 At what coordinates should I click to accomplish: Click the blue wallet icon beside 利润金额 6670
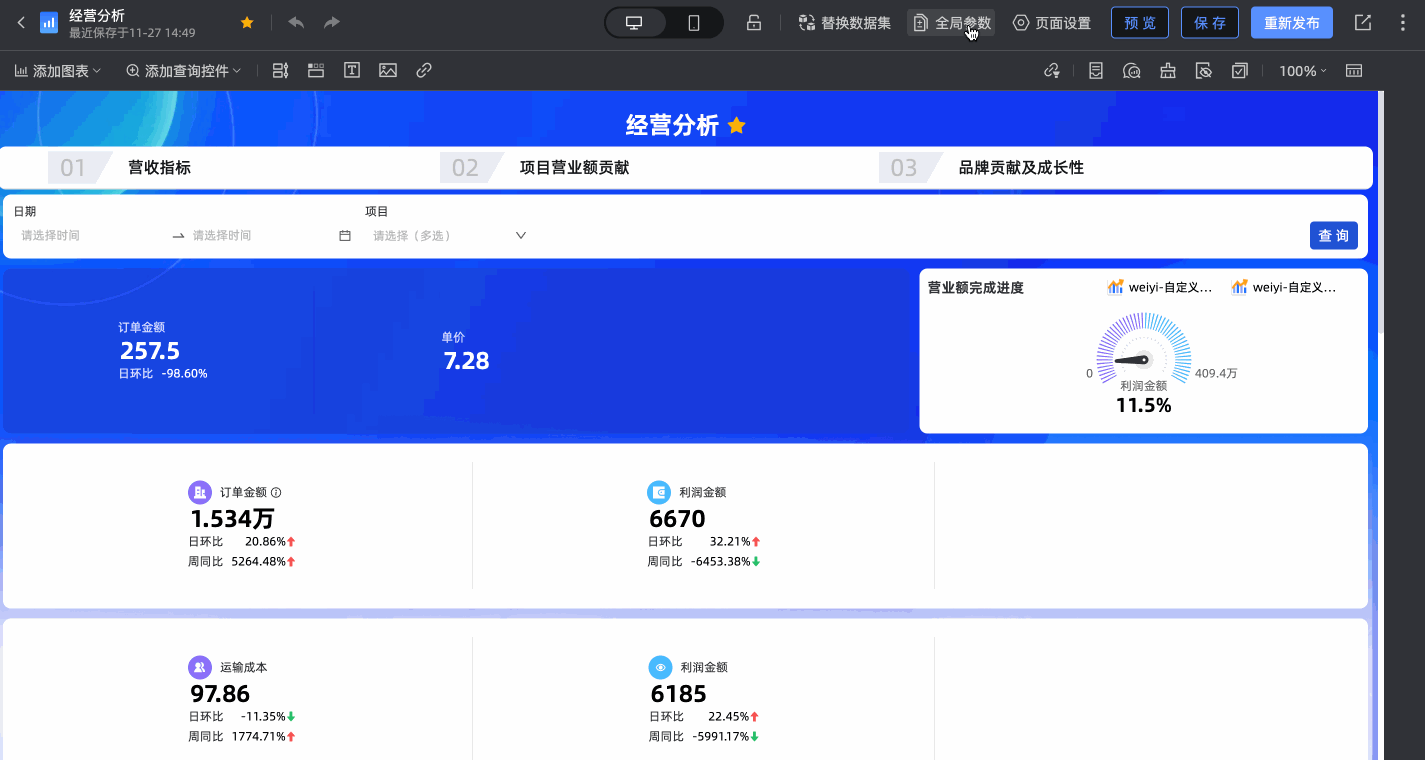tap(659, 492)
